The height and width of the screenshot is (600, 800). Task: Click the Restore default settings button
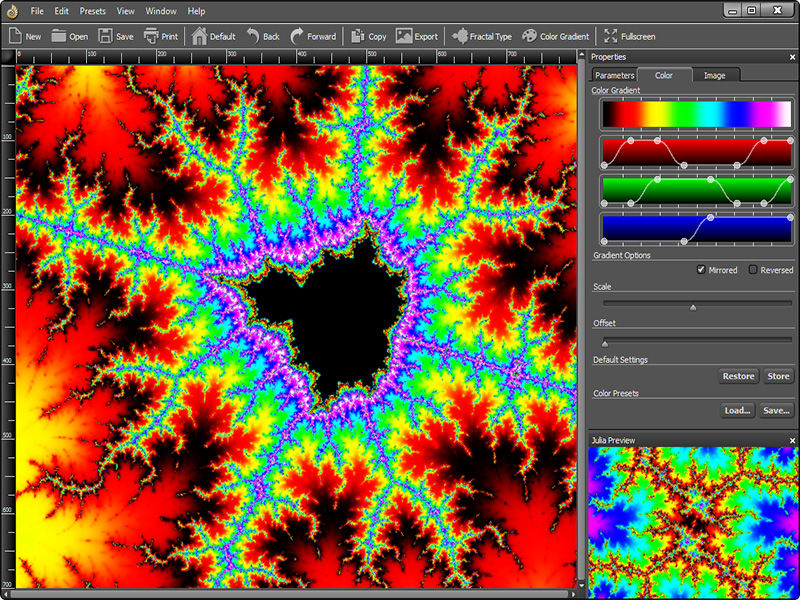click(x=738, y=377)
